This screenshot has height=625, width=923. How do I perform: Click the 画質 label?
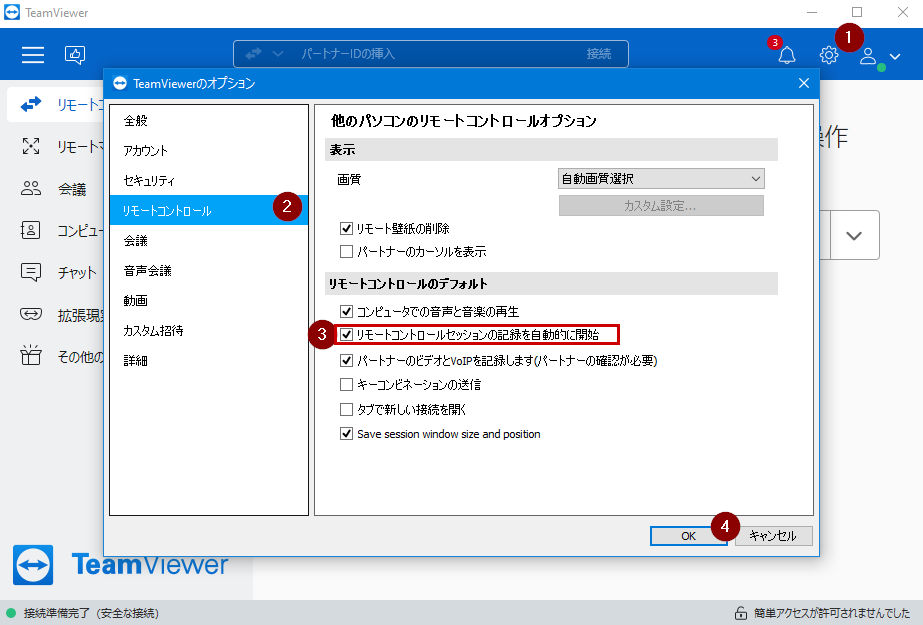pyautogui.click(x=348, y=179)
